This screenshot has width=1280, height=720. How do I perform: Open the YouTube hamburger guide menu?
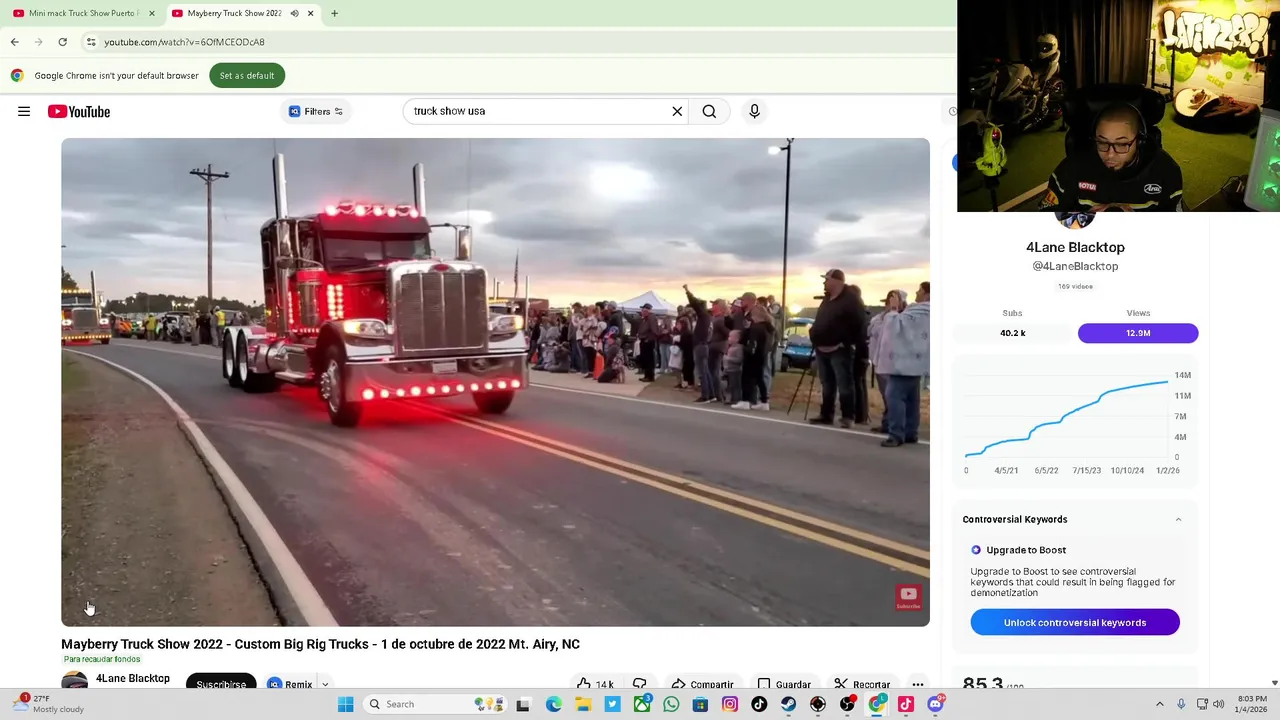pos(24,111)
